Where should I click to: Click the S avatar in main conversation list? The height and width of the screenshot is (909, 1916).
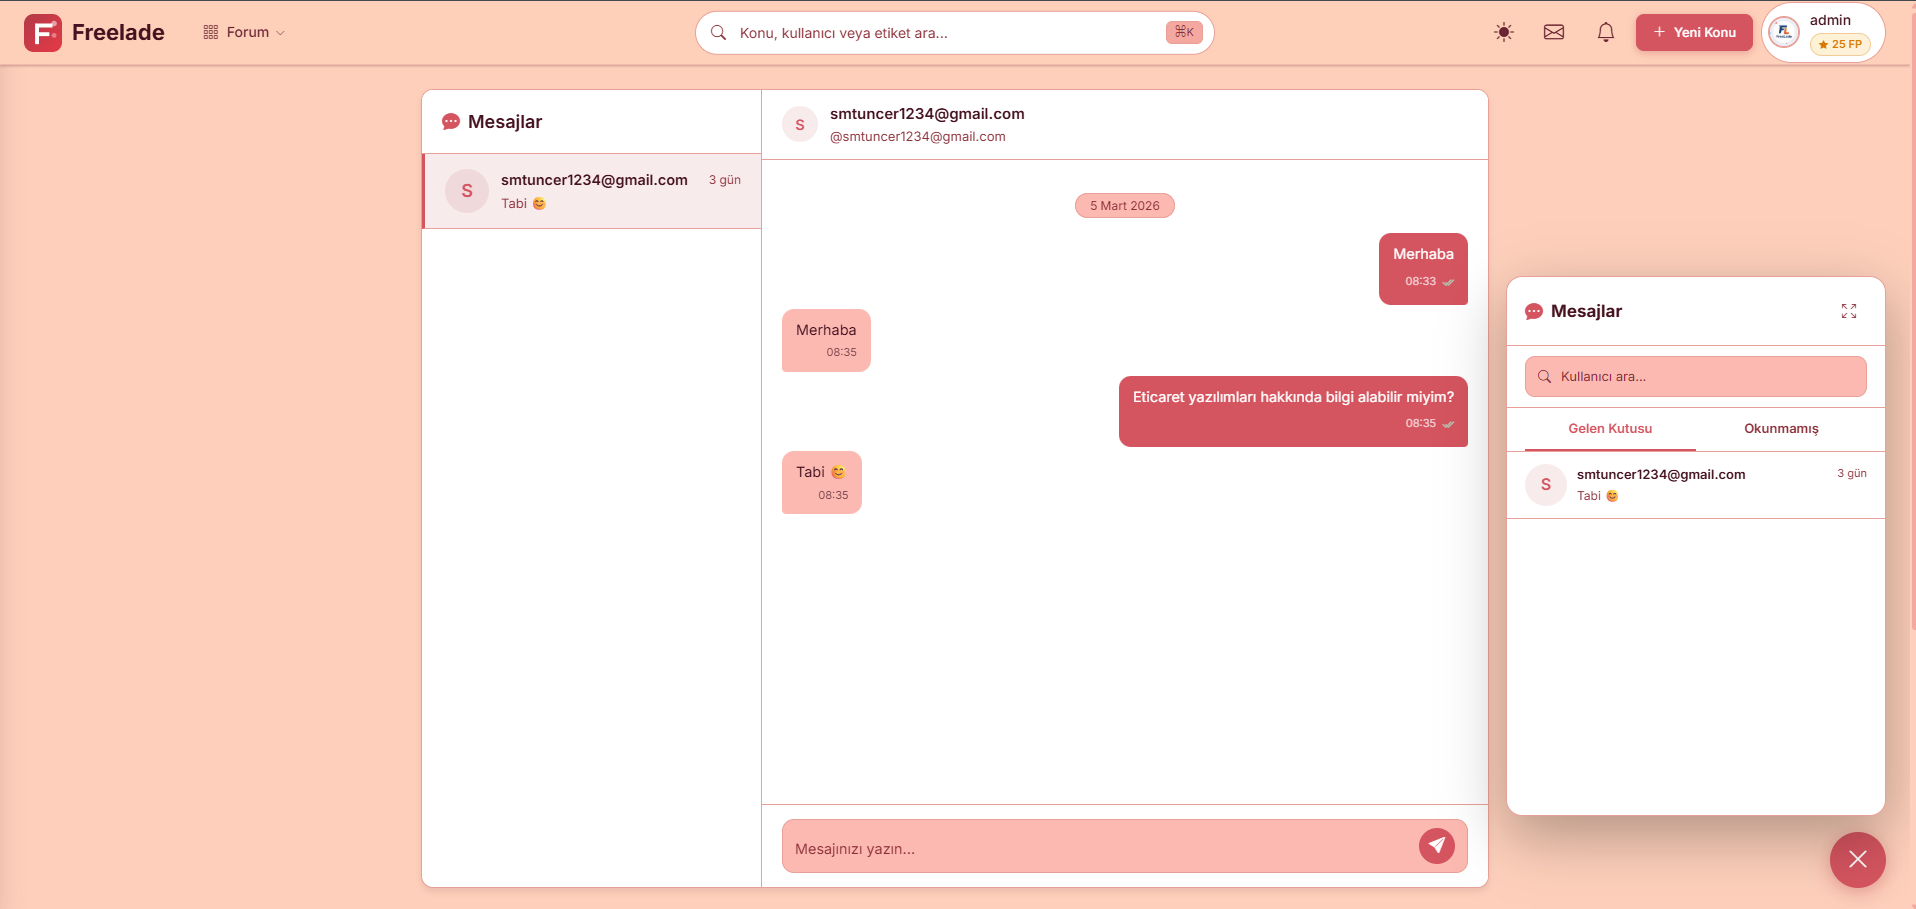pyautogui.click(x=467, y=191)
